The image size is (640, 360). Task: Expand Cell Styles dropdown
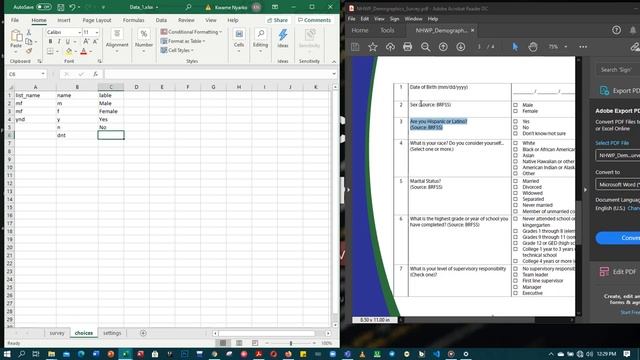tap(192, 50)
